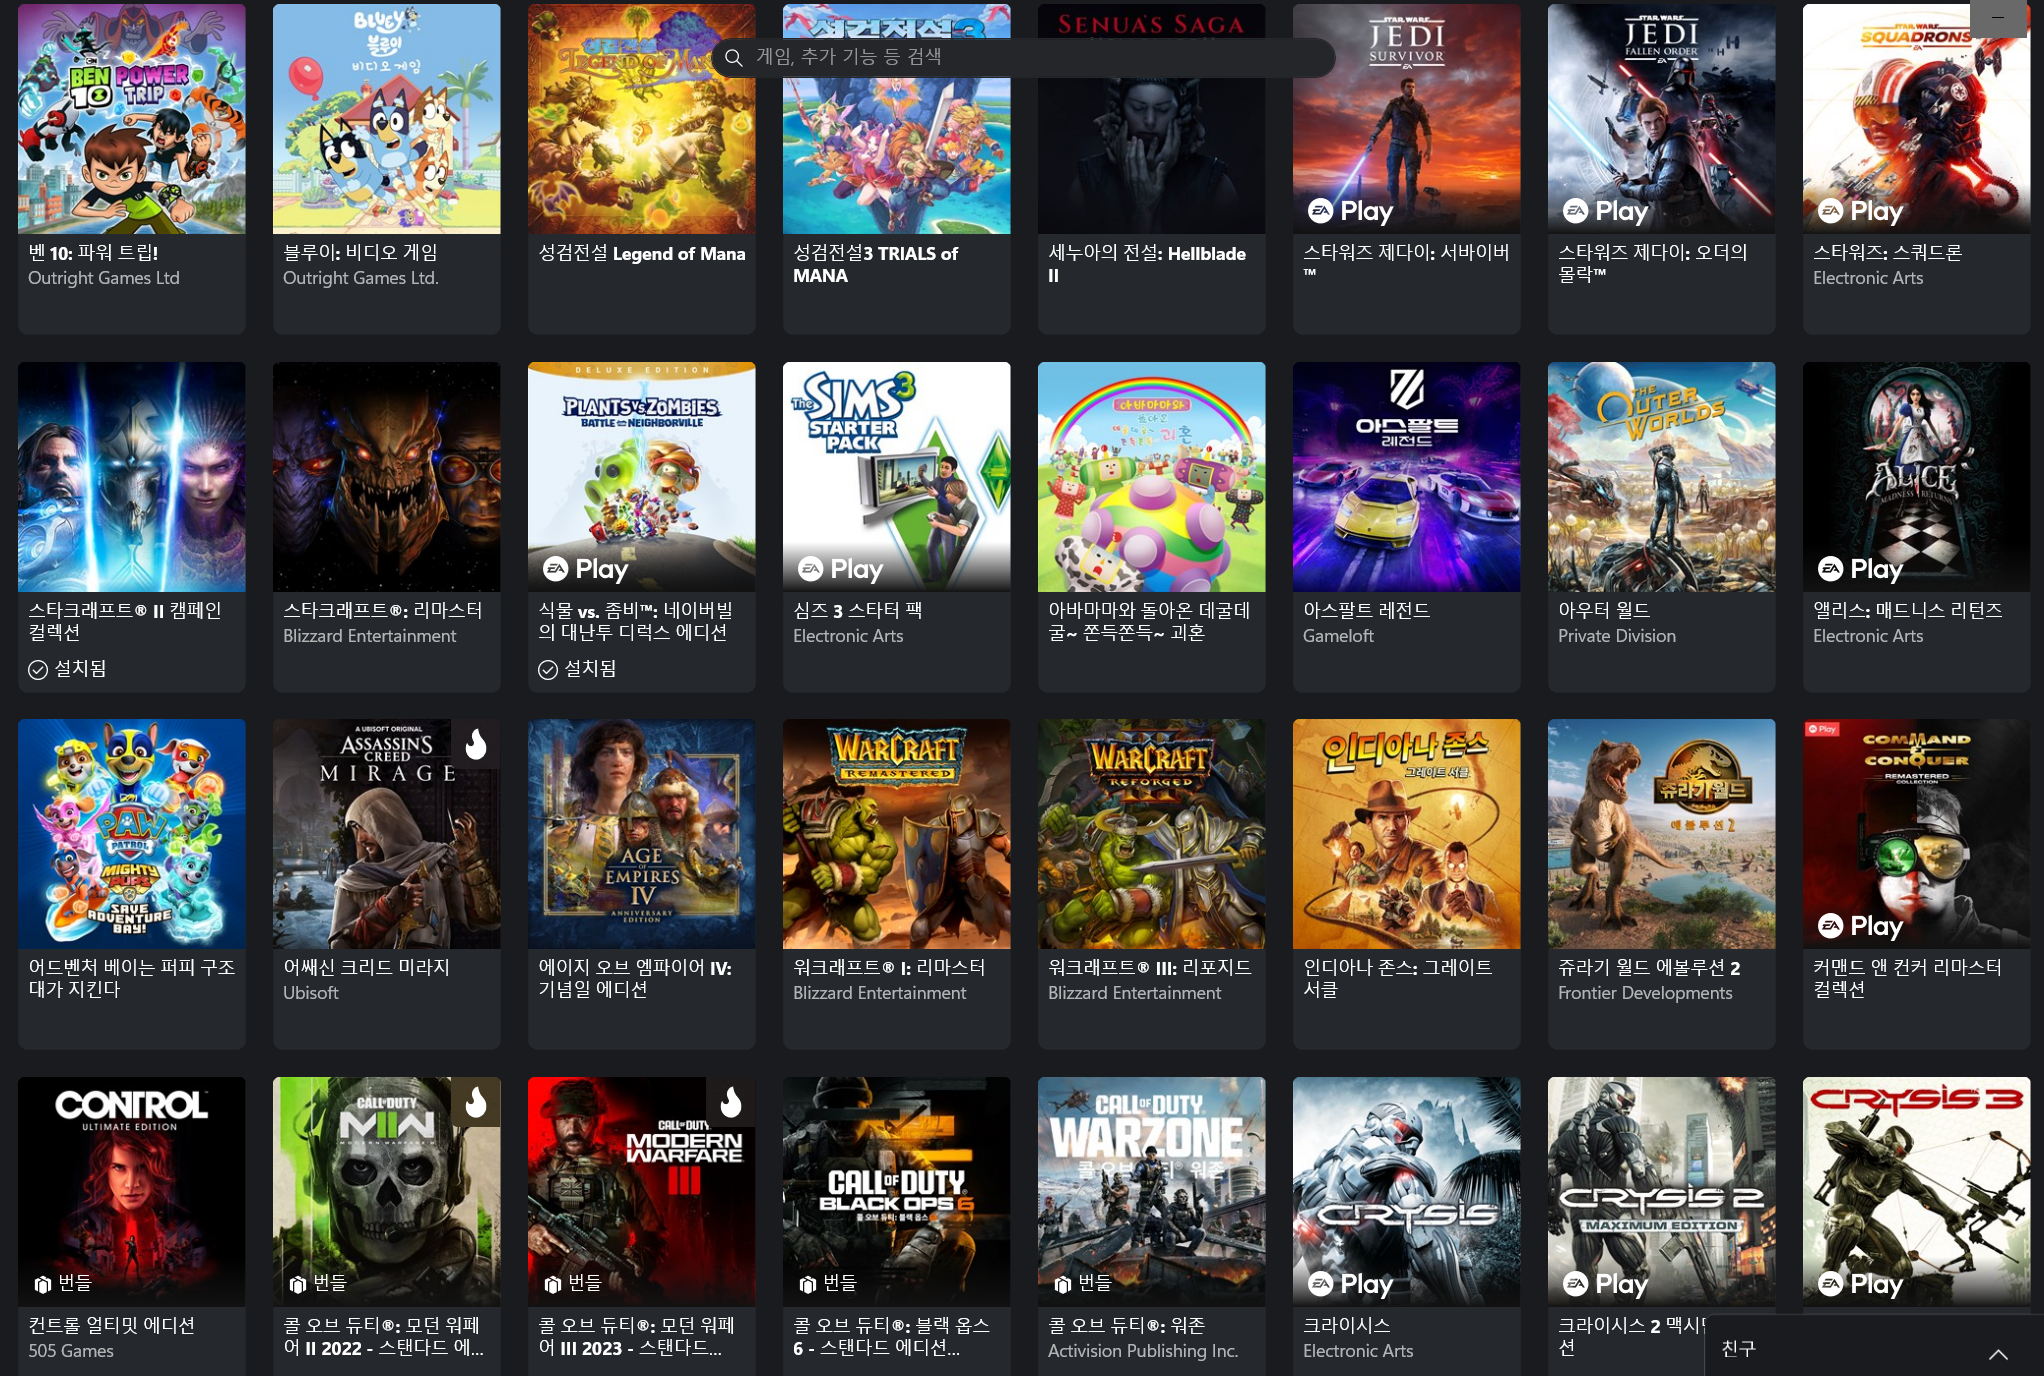The height and width of the screenshot is (1376, 2044).
Task: Expand the 친구 friends panel chevron
Action: [x=1997, y=1354]
